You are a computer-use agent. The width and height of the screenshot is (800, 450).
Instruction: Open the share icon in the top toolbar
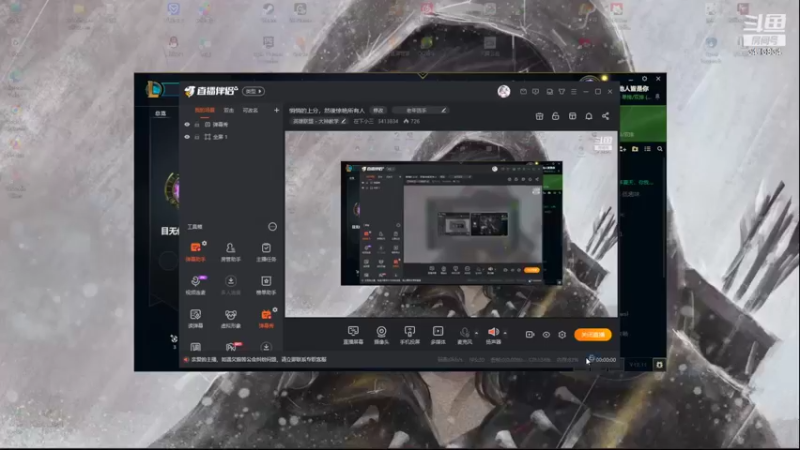coord(605,116)
